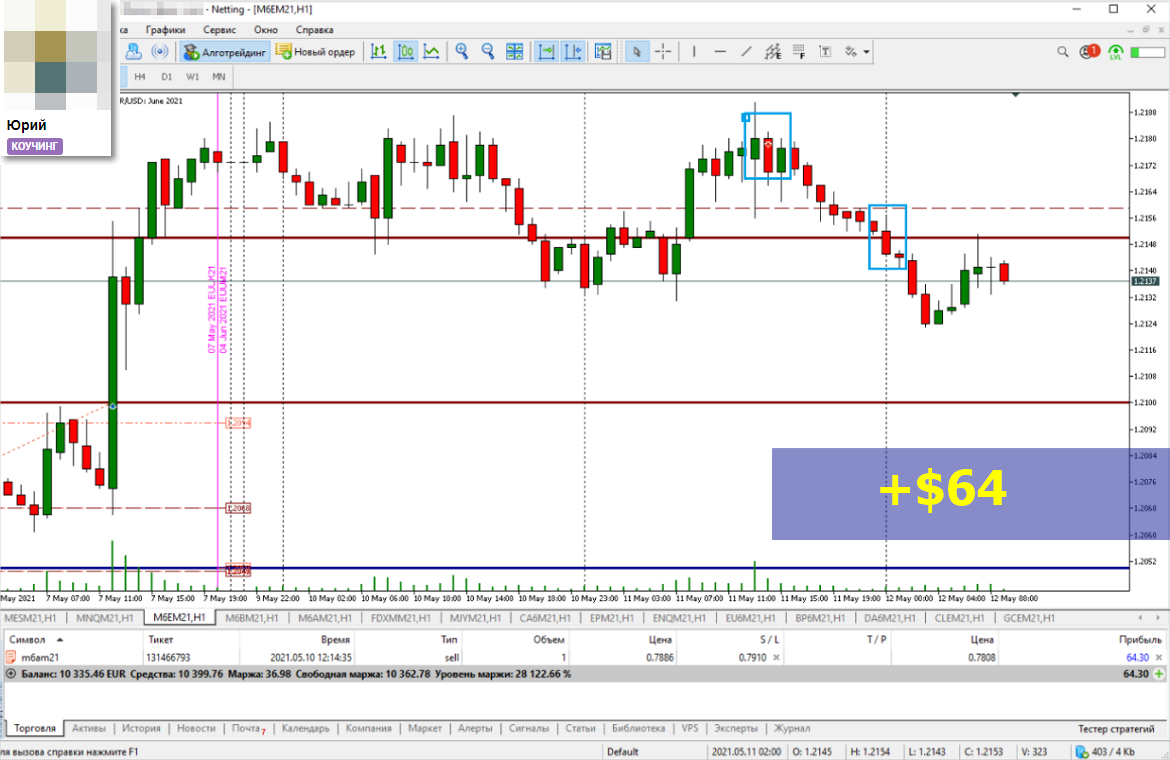This screenshot has height=760, width=1170.
Task: Open the toolbar search magnifier
Action: point(1063,51)
